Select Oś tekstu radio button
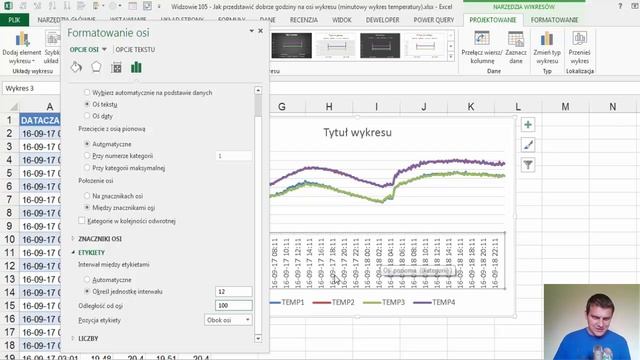The width and height of the screenshot is (640, 360). coord(87,104)
